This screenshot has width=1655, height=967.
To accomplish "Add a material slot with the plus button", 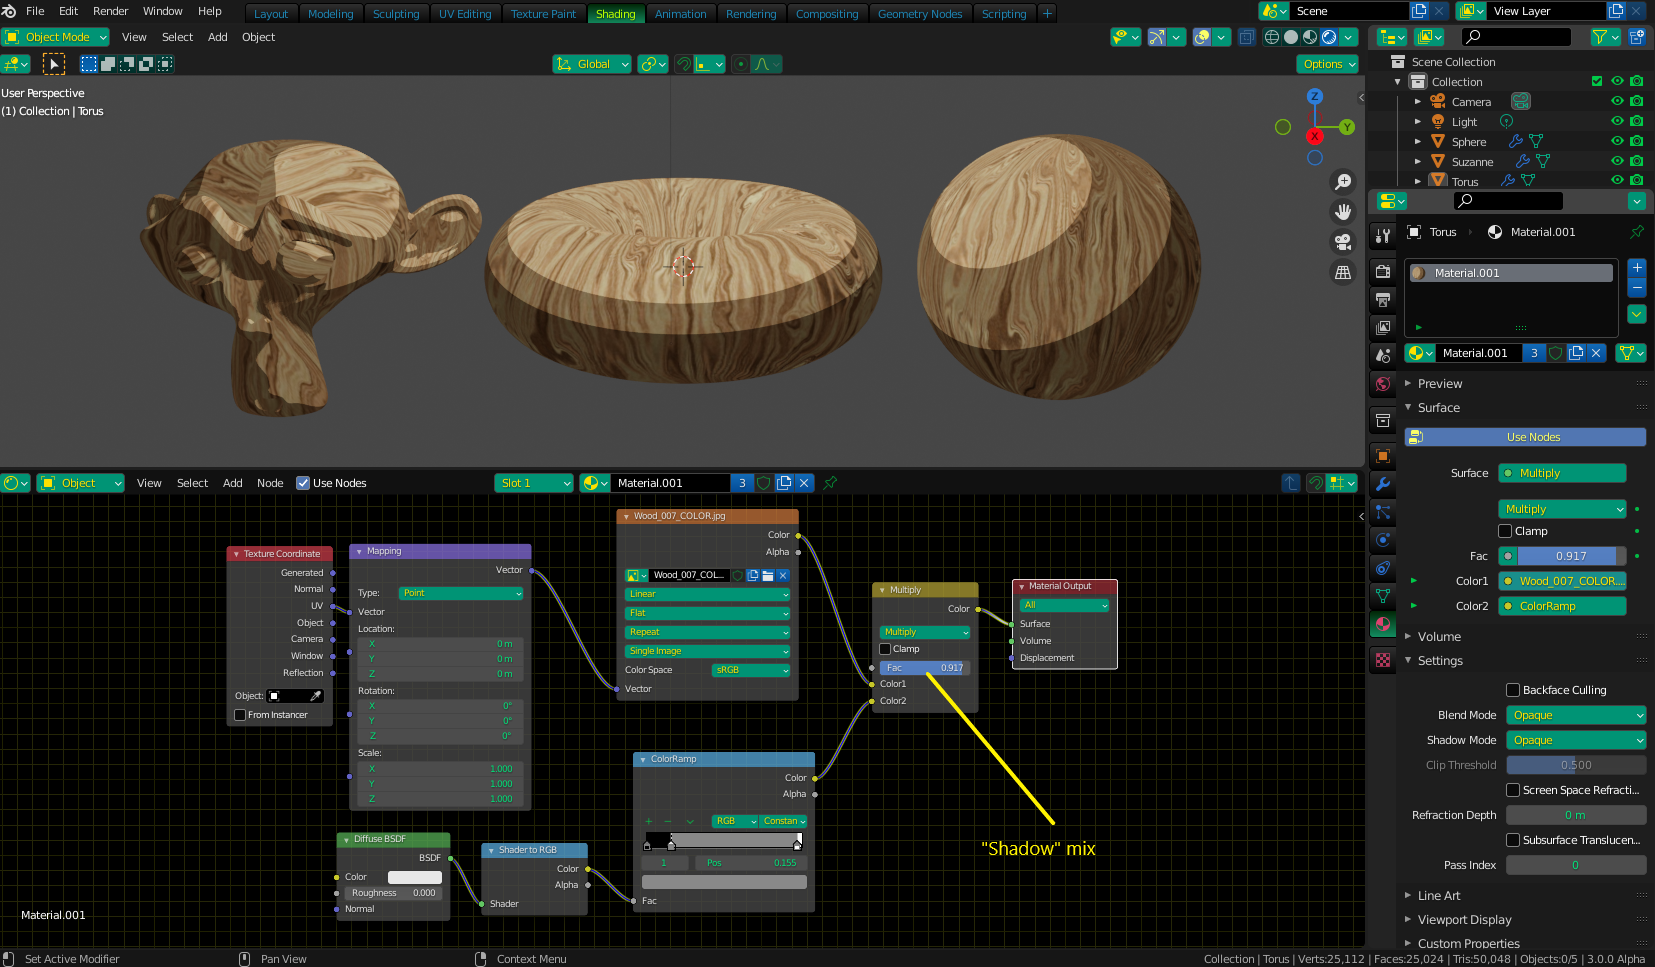I will [x=1637, y=268].
